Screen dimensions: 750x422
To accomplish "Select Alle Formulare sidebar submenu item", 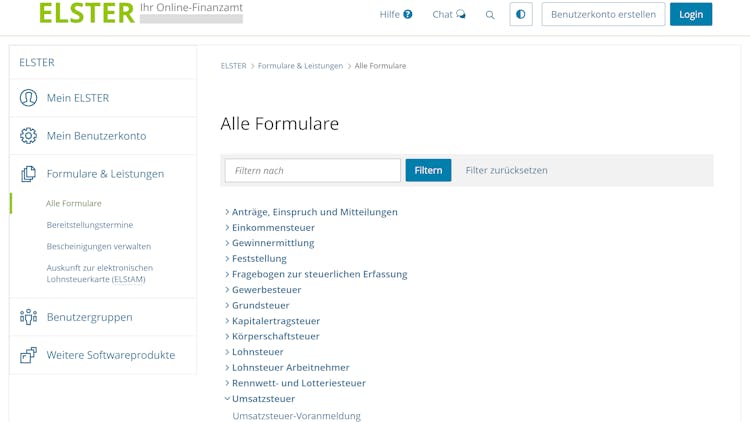I will tap(74, 203).
